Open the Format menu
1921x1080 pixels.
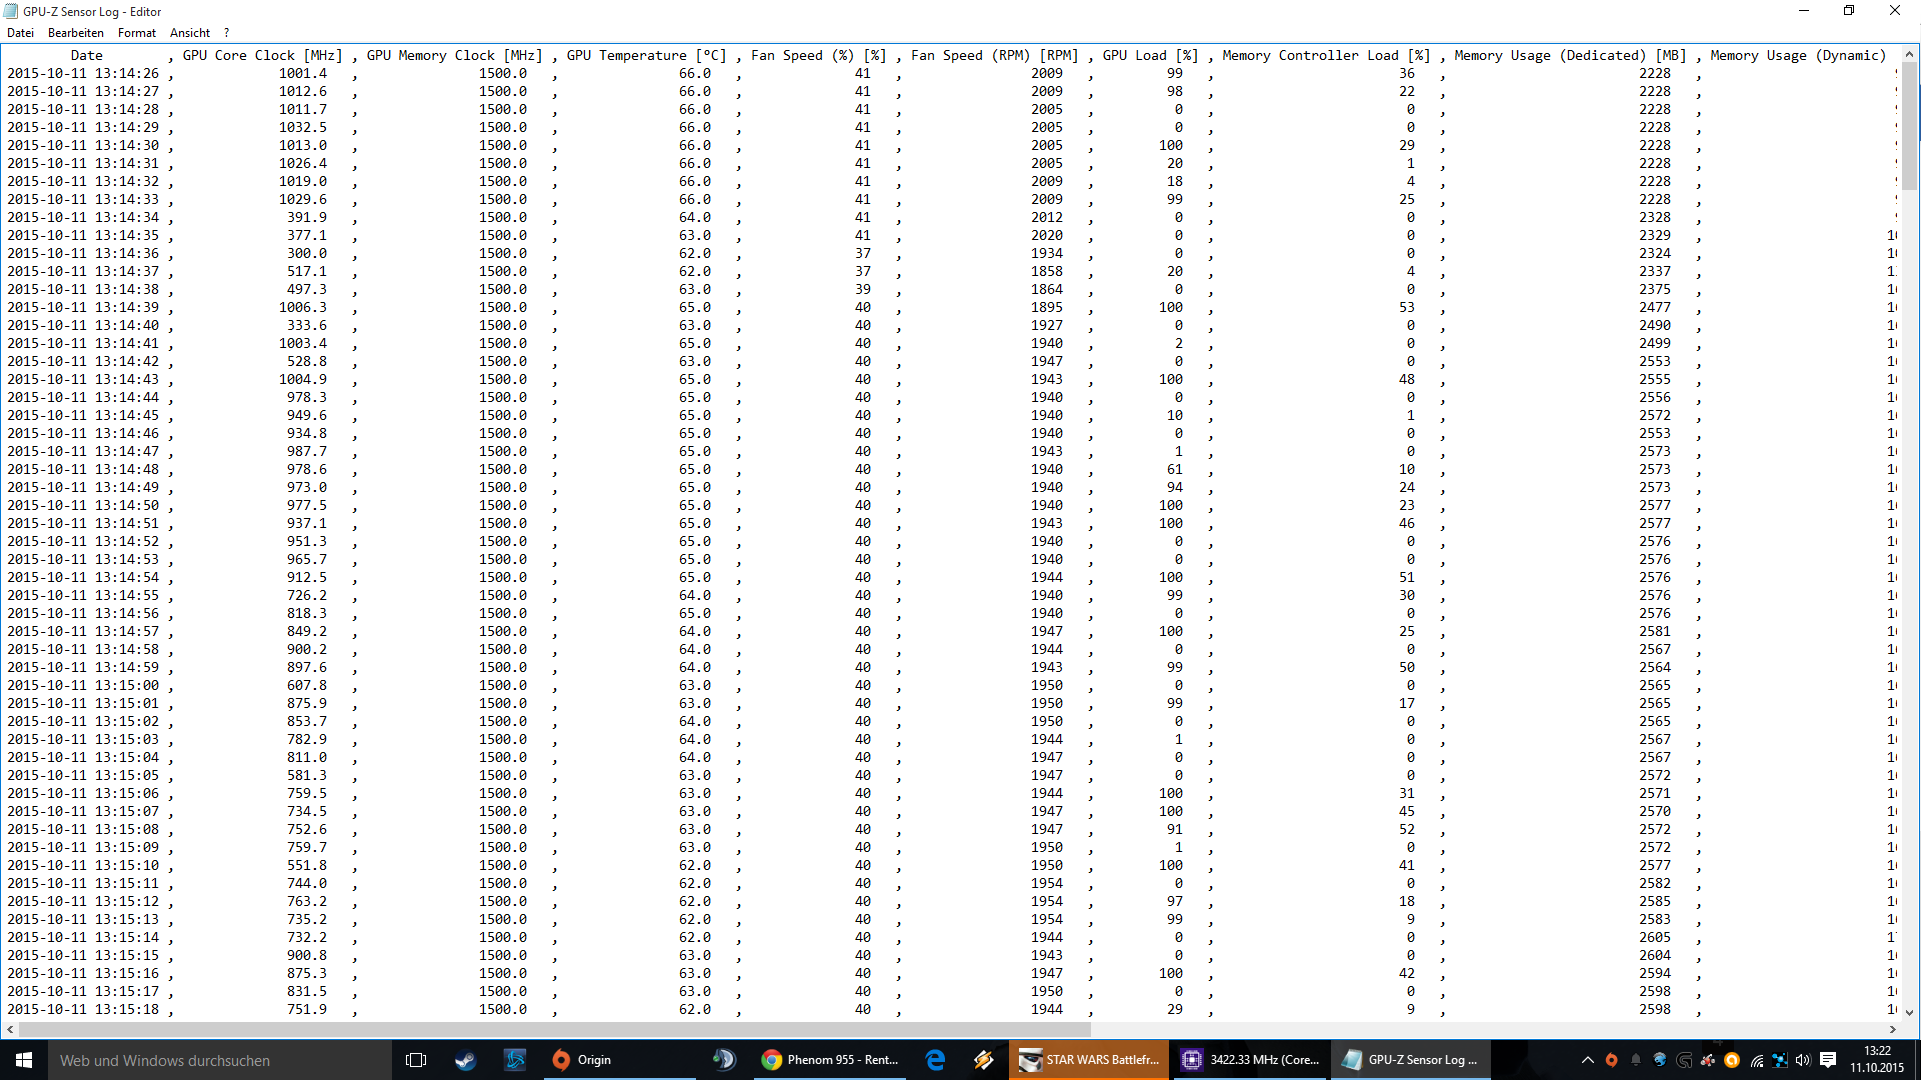137,33
